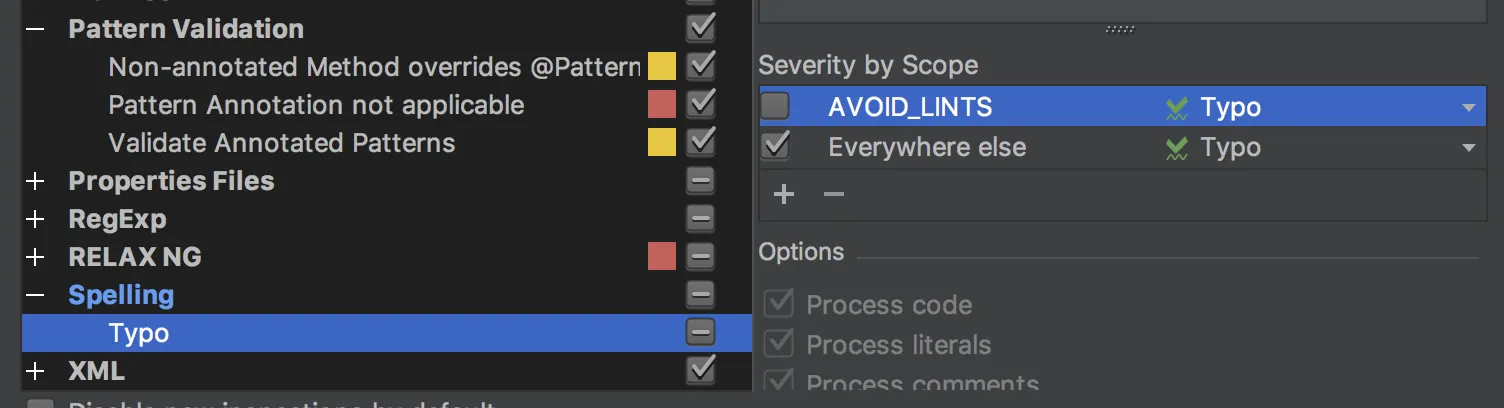Toggle Pattern Annotation not applicable checkbox
Screen dimensions: 1504x408
pyautogui.click(x=701, y=104)
